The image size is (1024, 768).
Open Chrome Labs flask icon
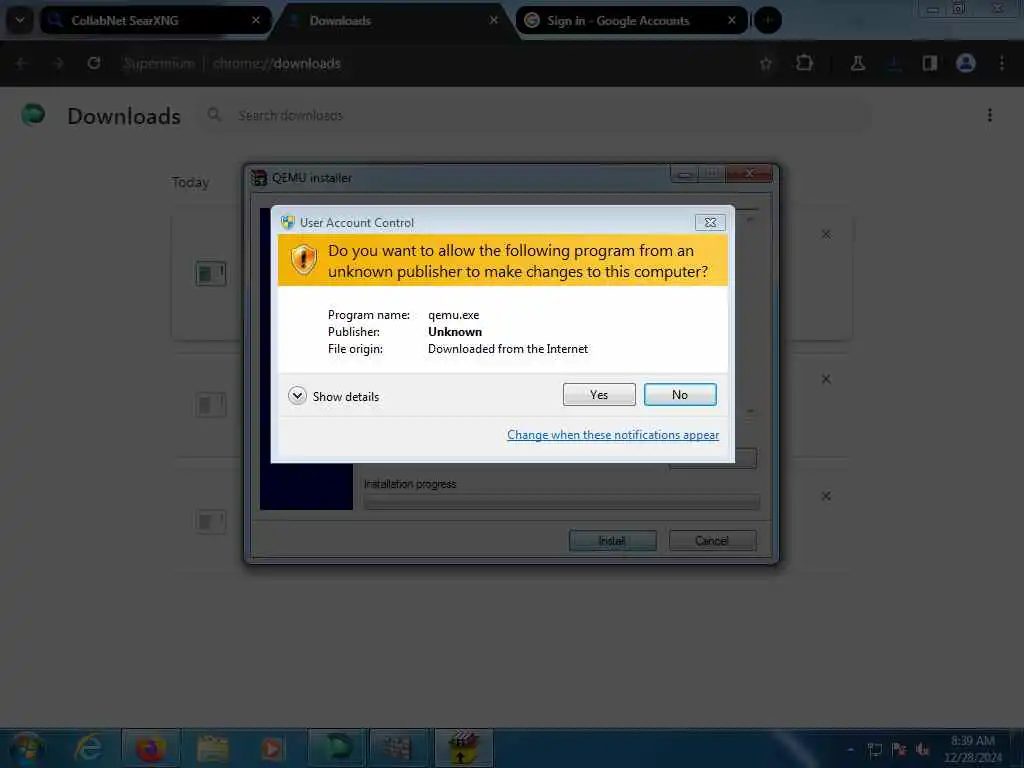click(857, 63)
